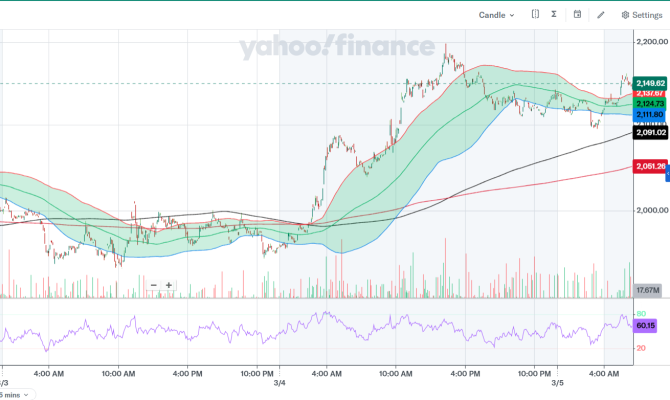This screenshot has width=670, height=400.
Task: Open the Candle chart type dropdown
Action: click(491, 15)
